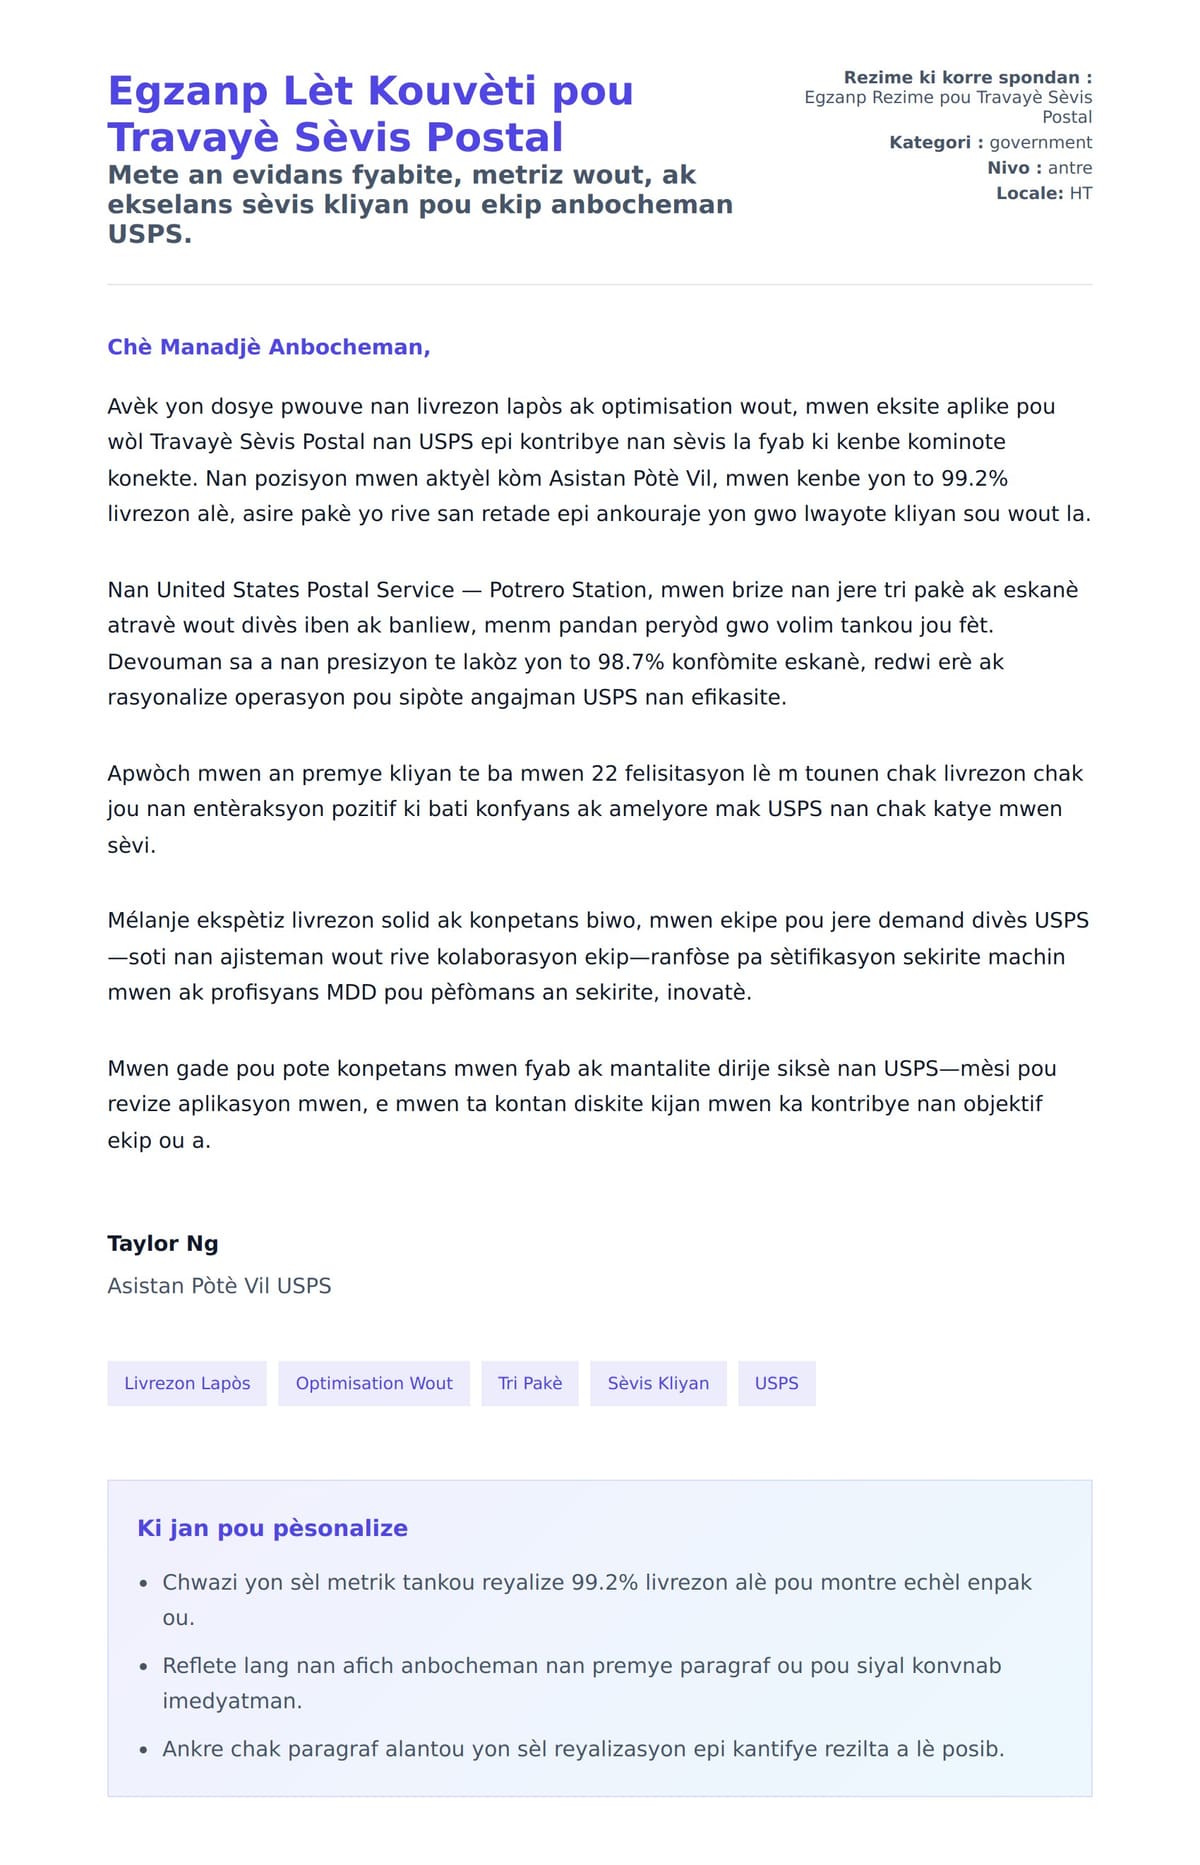The image size is (1200, 1865).
Task: Open the 'Egzanp Rezime pou Travayè Sèvis Postal' link
Action: tap(948, 107)
